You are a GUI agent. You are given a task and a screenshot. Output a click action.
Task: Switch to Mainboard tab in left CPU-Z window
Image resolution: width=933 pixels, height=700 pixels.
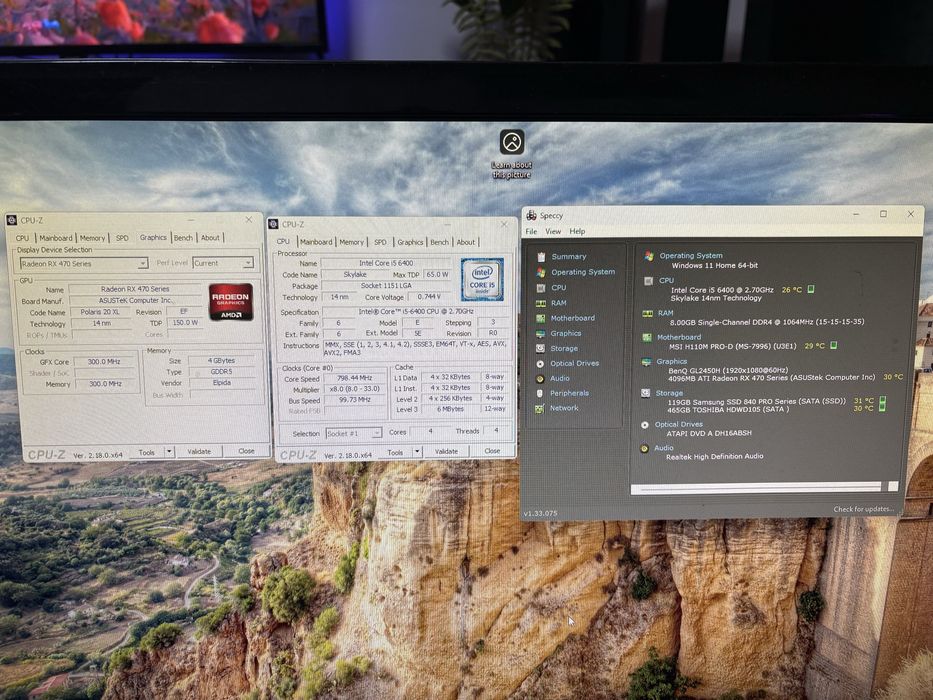[55, 238]
